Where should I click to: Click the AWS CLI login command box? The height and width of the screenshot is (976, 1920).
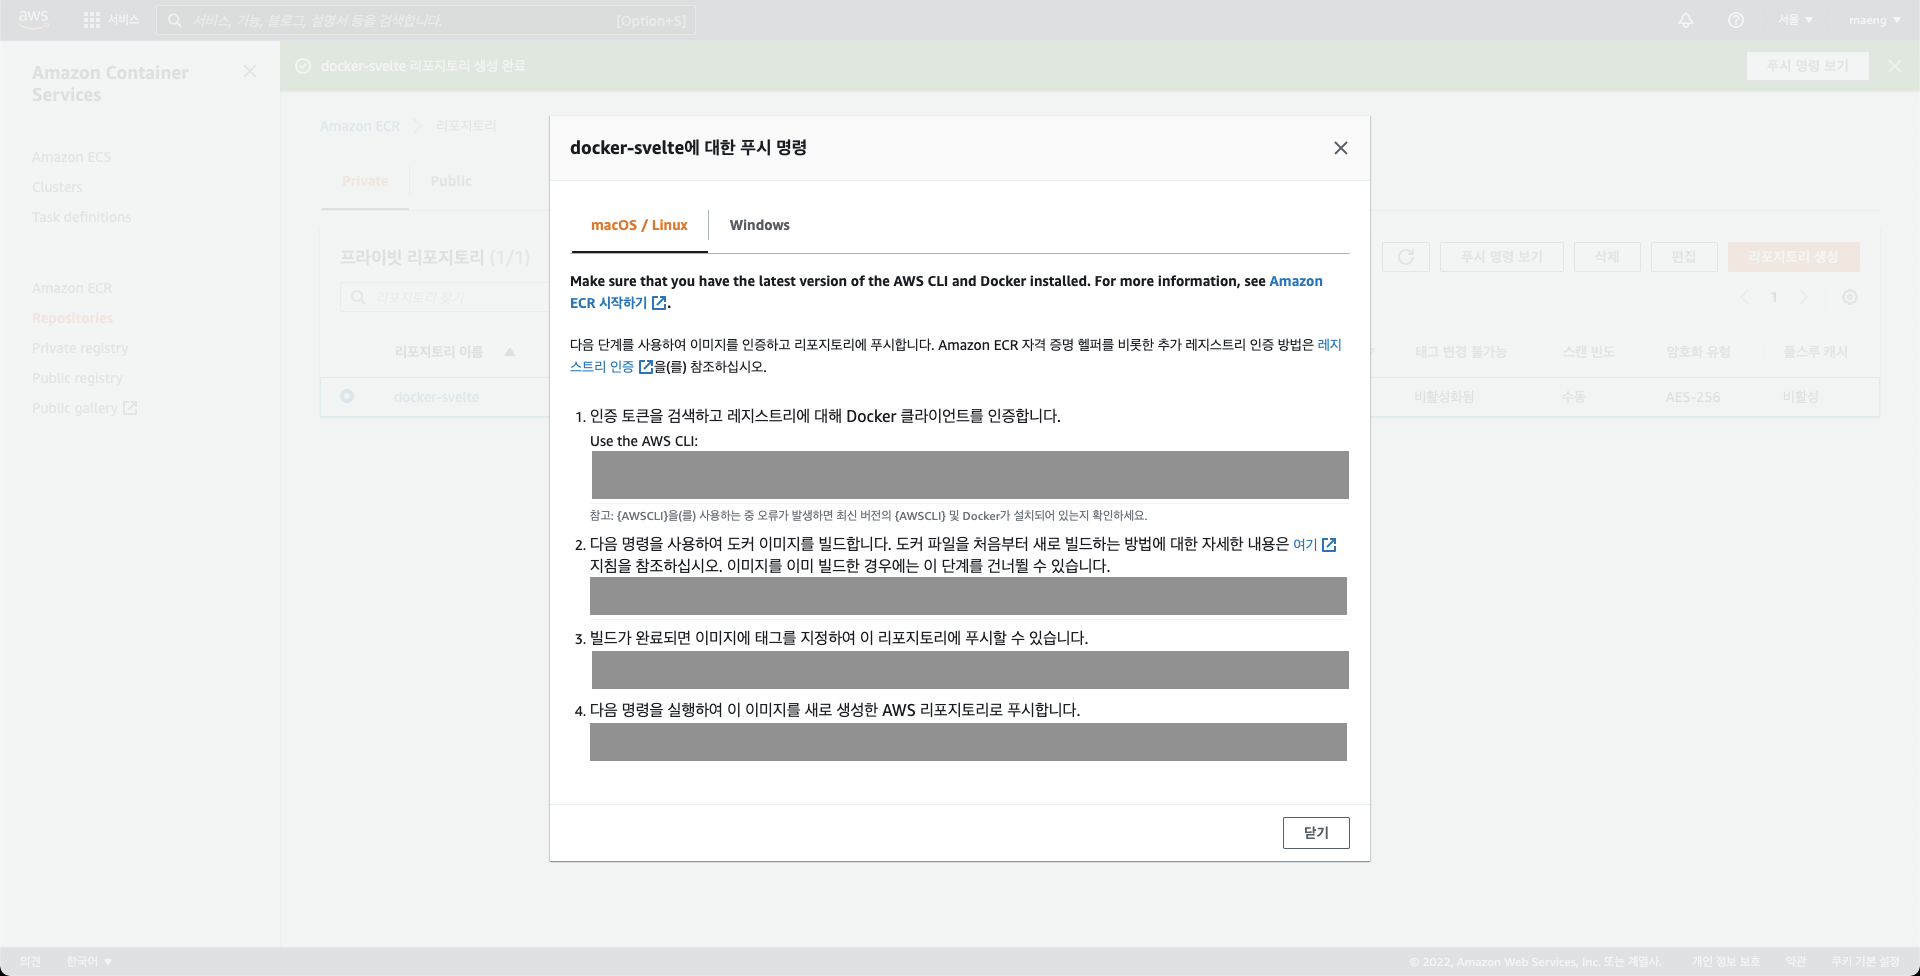[970, 475]
